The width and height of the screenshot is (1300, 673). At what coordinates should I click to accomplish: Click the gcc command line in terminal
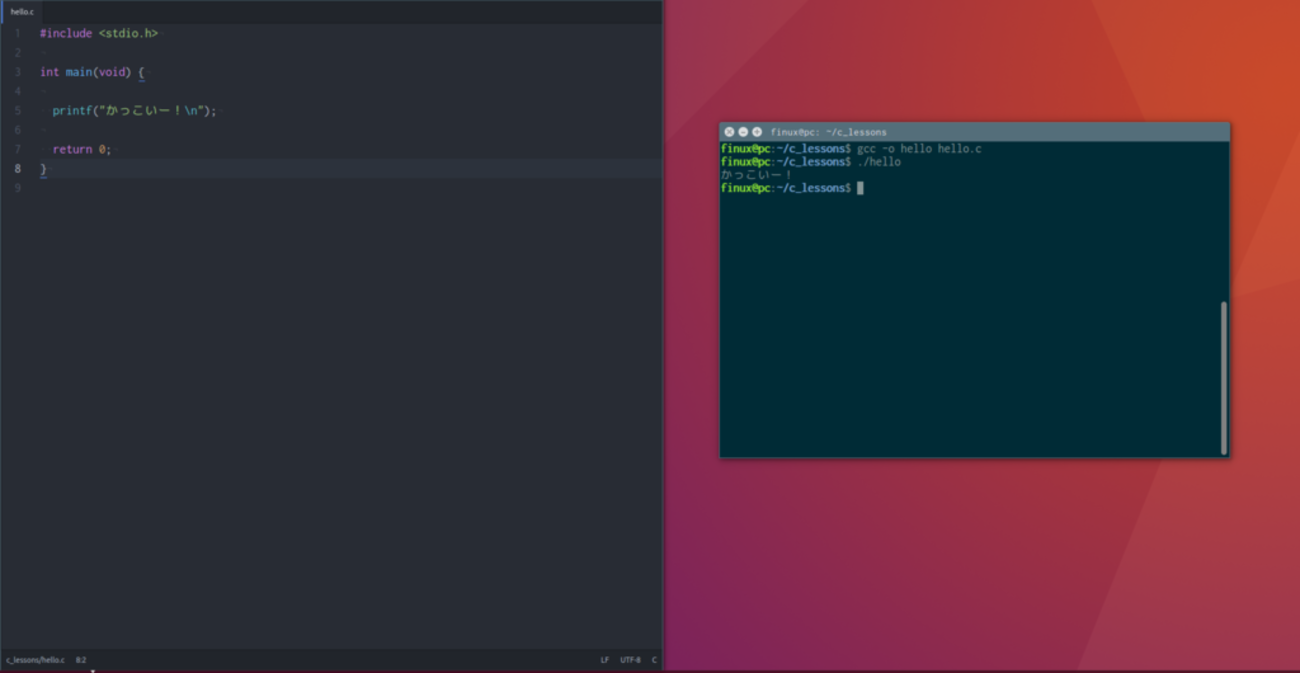tap(851, 149)
